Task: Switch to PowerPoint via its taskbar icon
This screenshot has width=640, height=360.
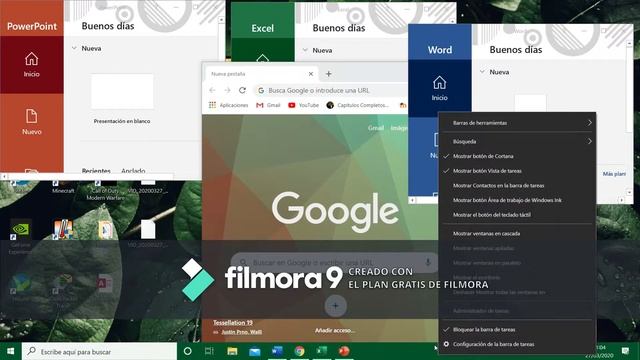Action: click(344, 351)
